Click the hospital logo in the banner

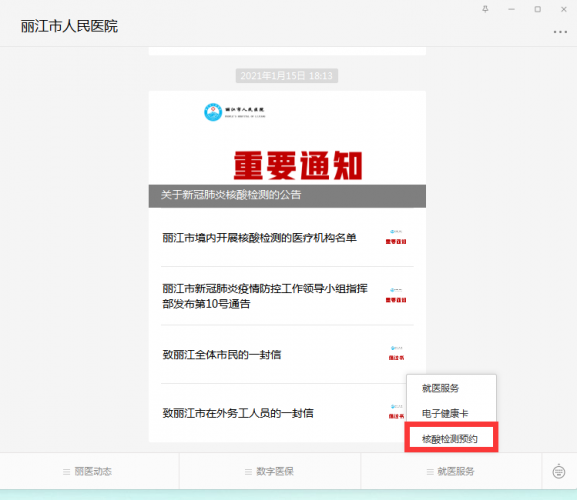(213, 112)
